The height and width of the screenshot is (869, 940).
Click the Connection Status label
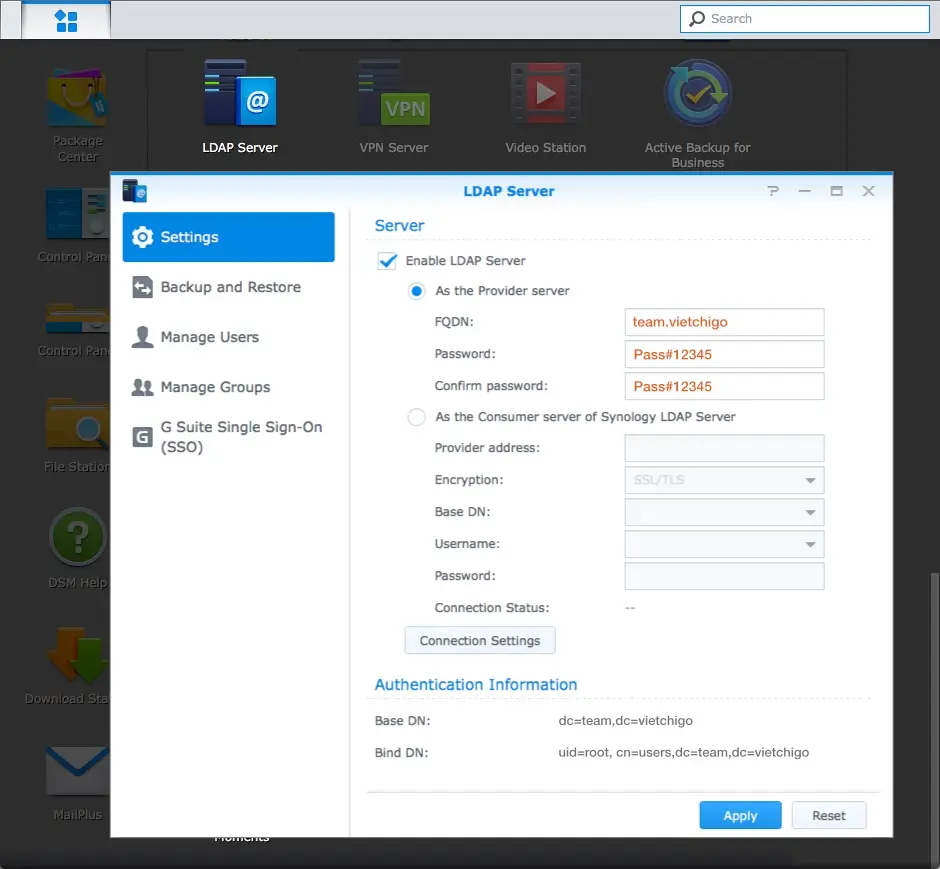(x=492, y=608)
